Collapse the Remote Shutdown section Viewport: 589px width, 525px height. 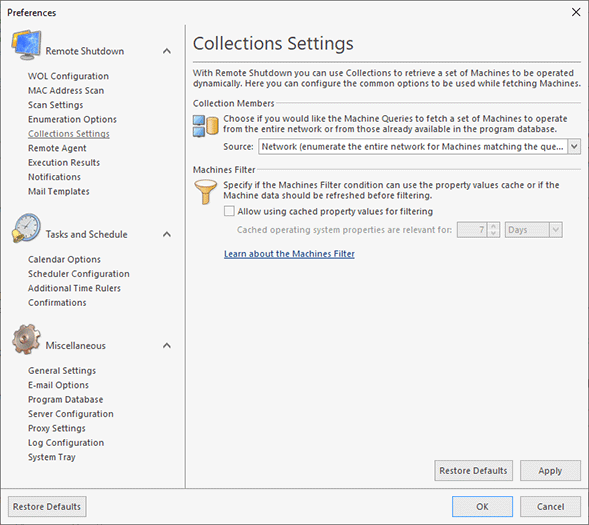[167, 51]
